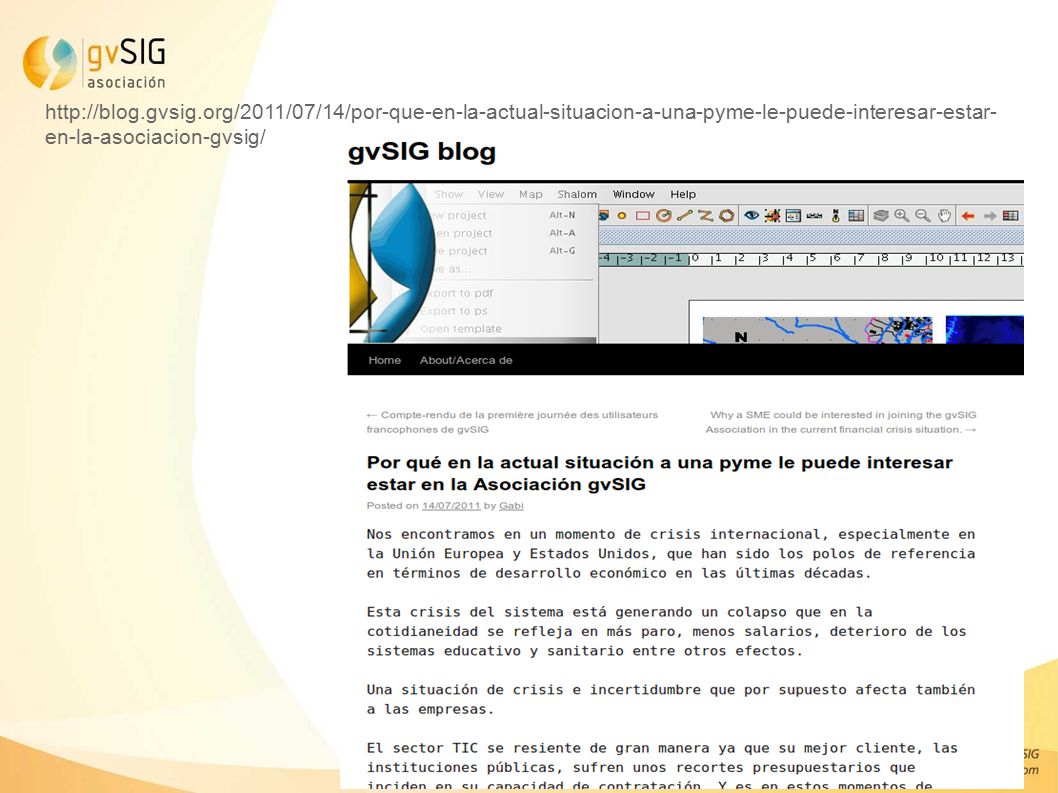The height and width of the screenshot is (793, 1058).
Task: Open next post Why a SME could be interested
Action: [x=841, y=422]
